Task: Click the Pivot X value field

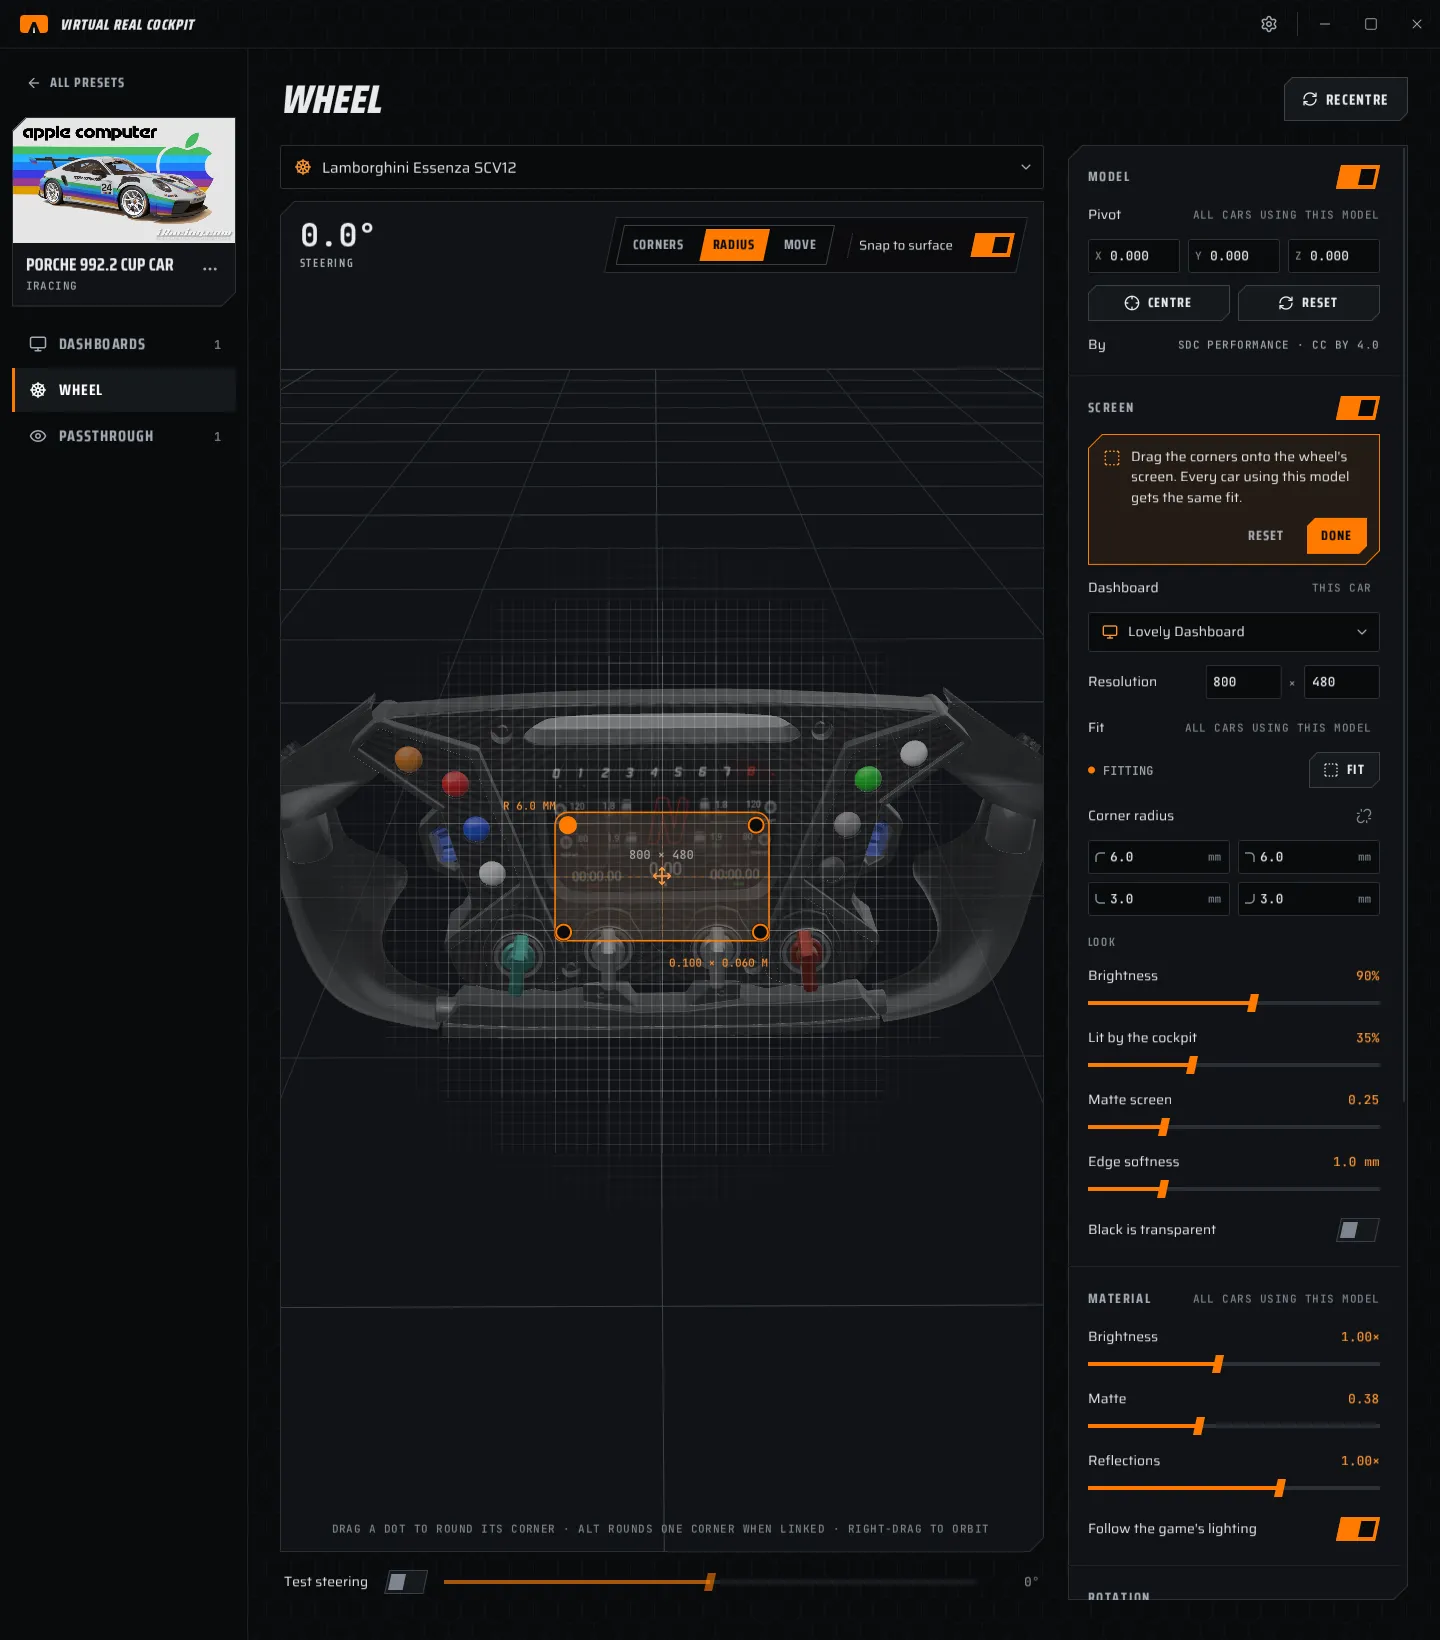Action: (x=1134, y=256)
